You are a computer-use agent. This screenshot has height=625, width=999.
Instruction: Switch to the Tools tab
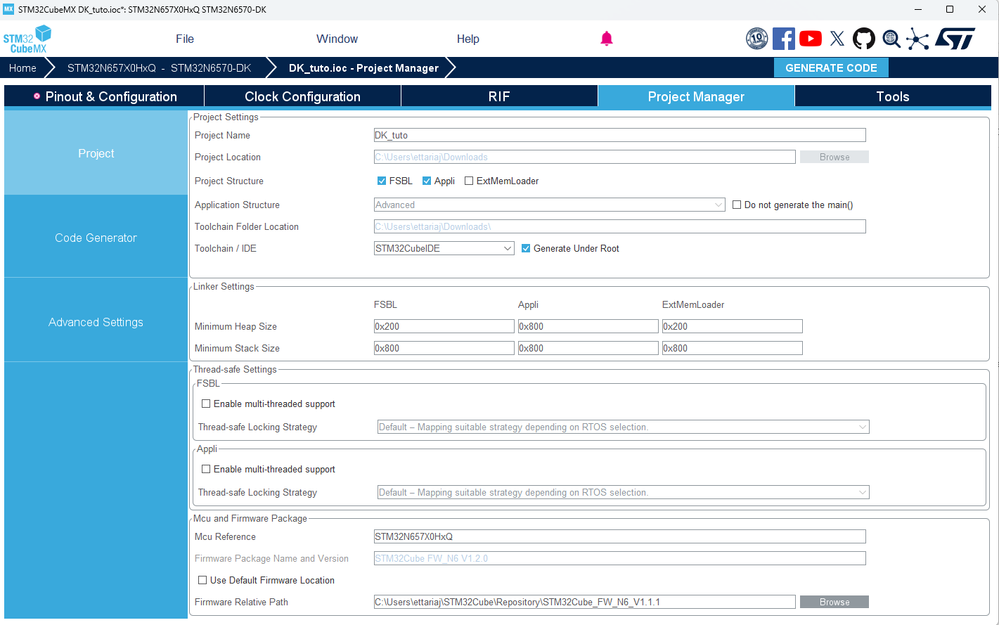coord(893,96)
